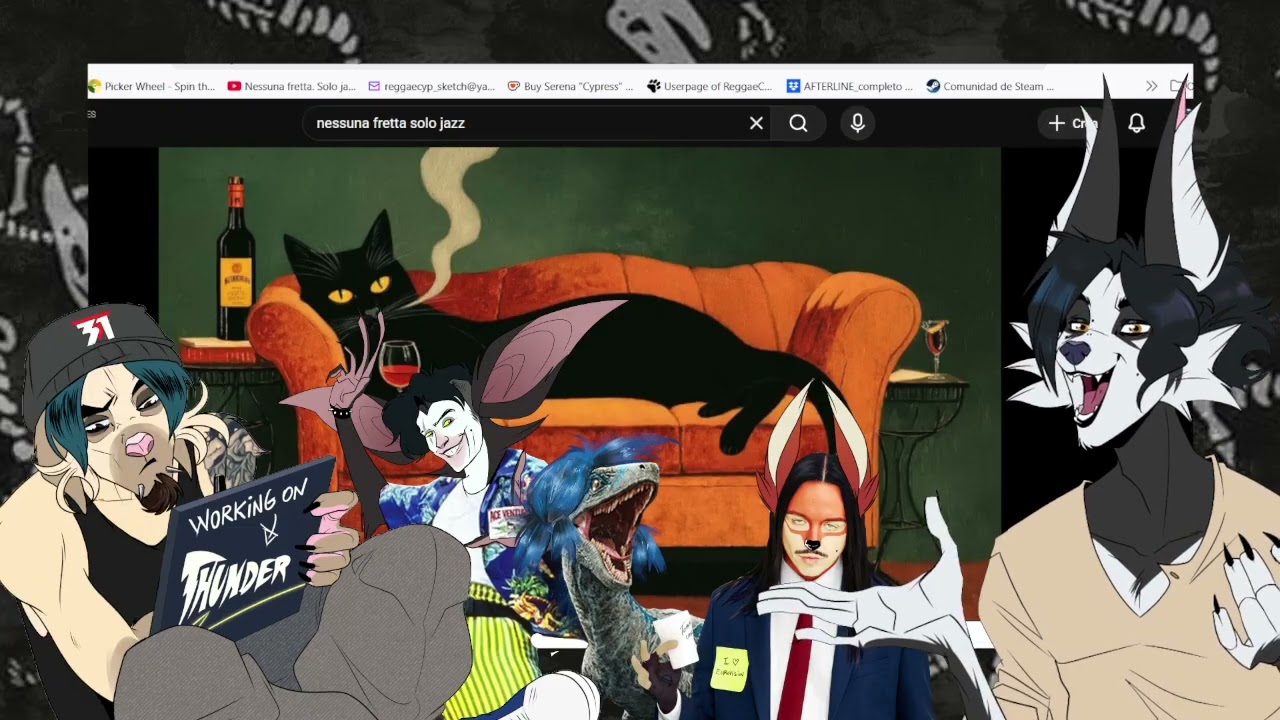Start voice search with the microphone
This screenshot has height=720, width=1280.
tap(857, 123)
